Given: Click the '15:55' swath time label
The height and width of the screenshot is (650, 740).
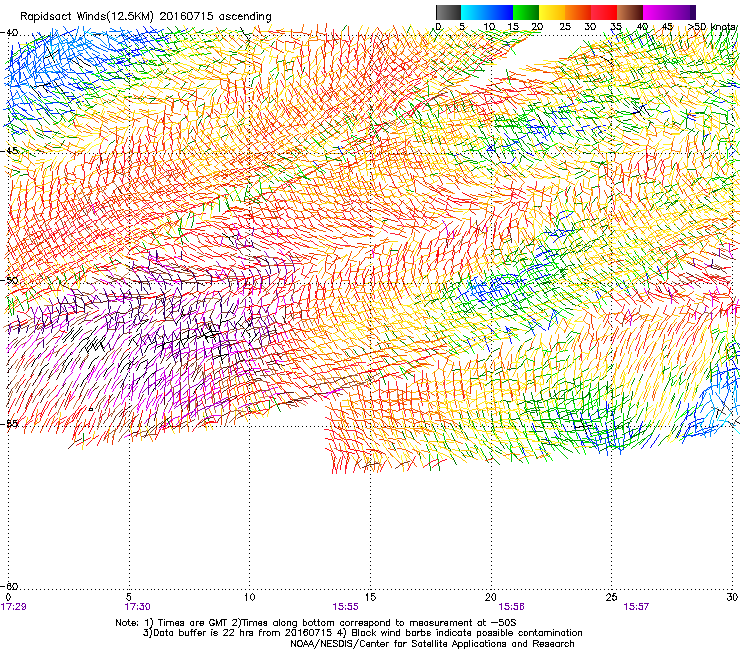Looking at the screenshot, I should coord(345,607).
